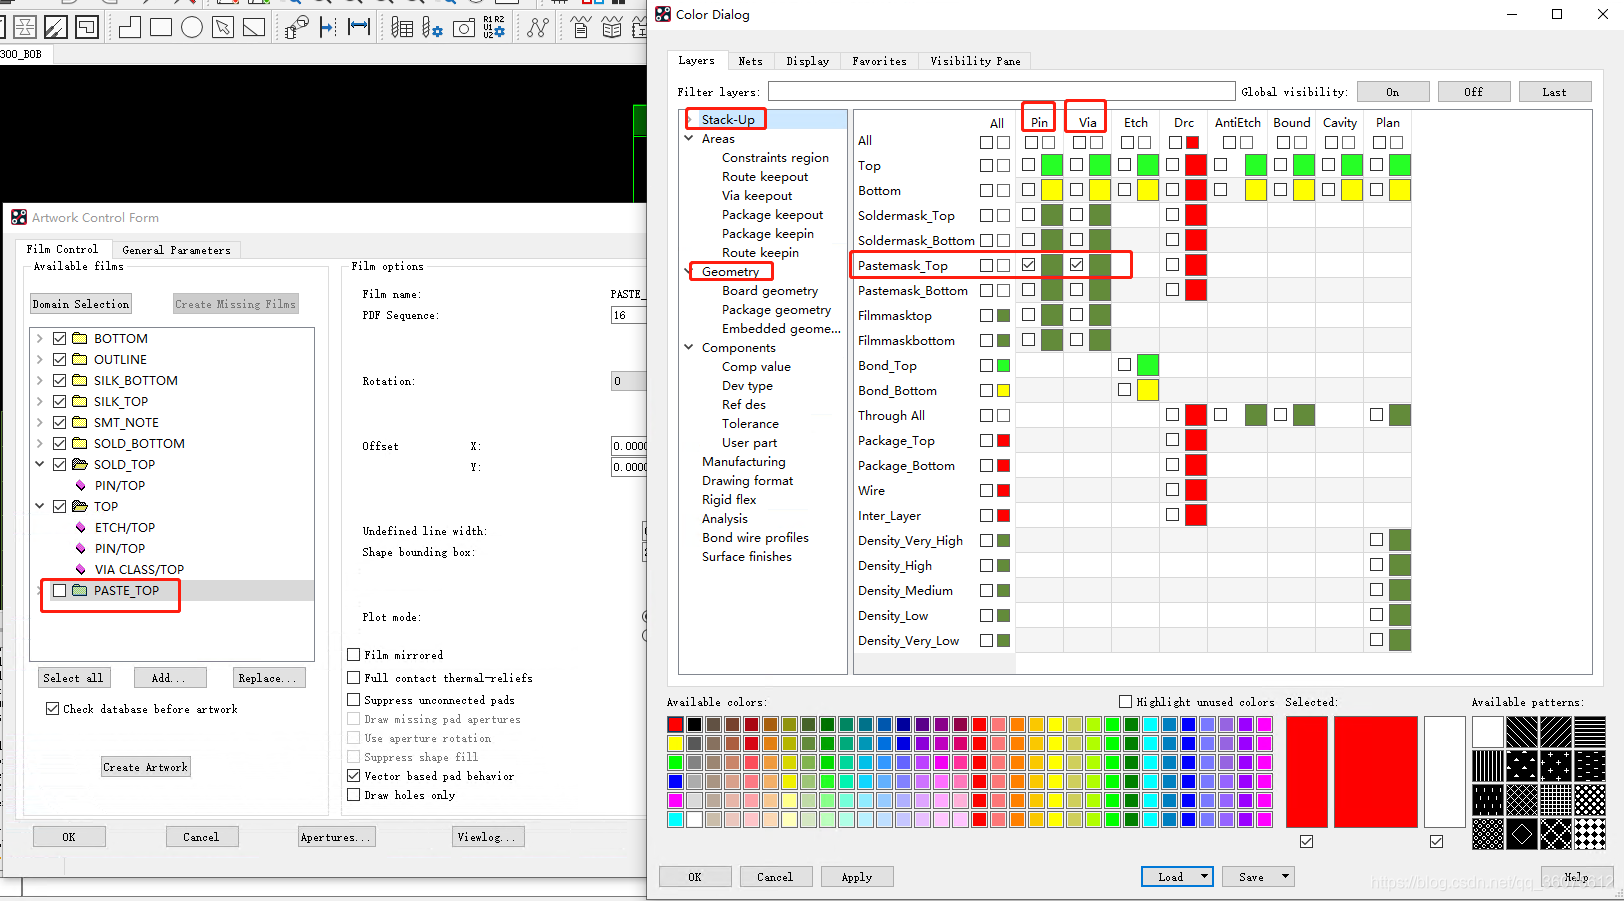Collapse the SOLD_TOP film folder
The image size is (1624, 901).
(40, 465)
